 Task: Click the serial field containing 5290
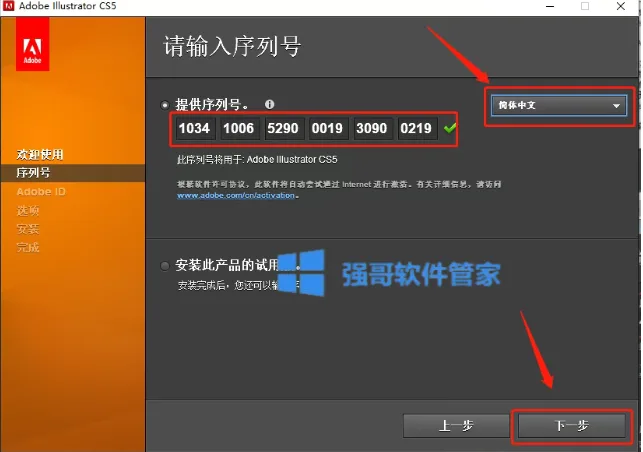click(283, 128)
